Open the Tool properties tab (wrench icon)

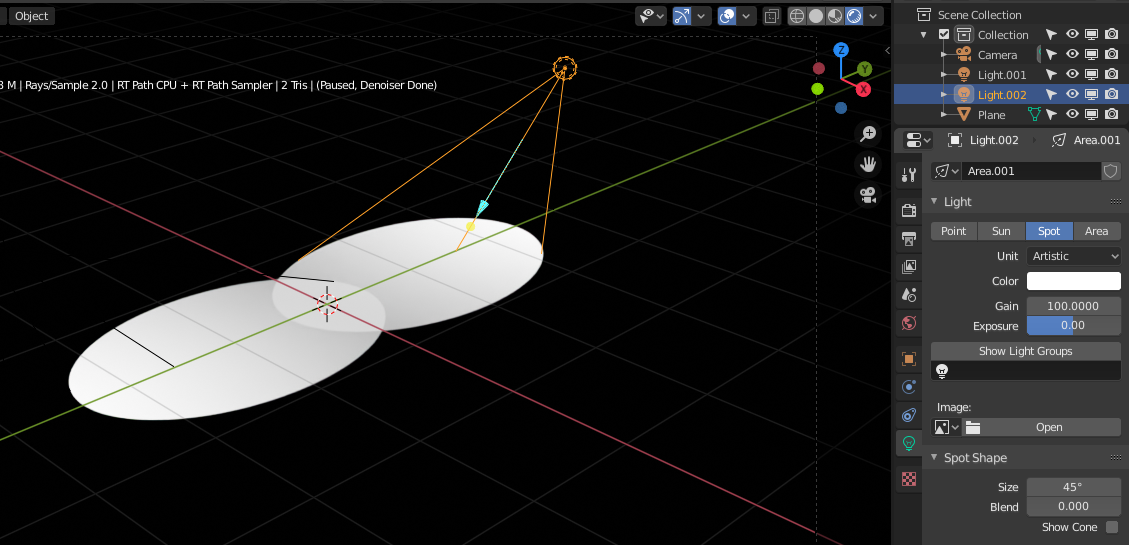[x=908, y=176]
